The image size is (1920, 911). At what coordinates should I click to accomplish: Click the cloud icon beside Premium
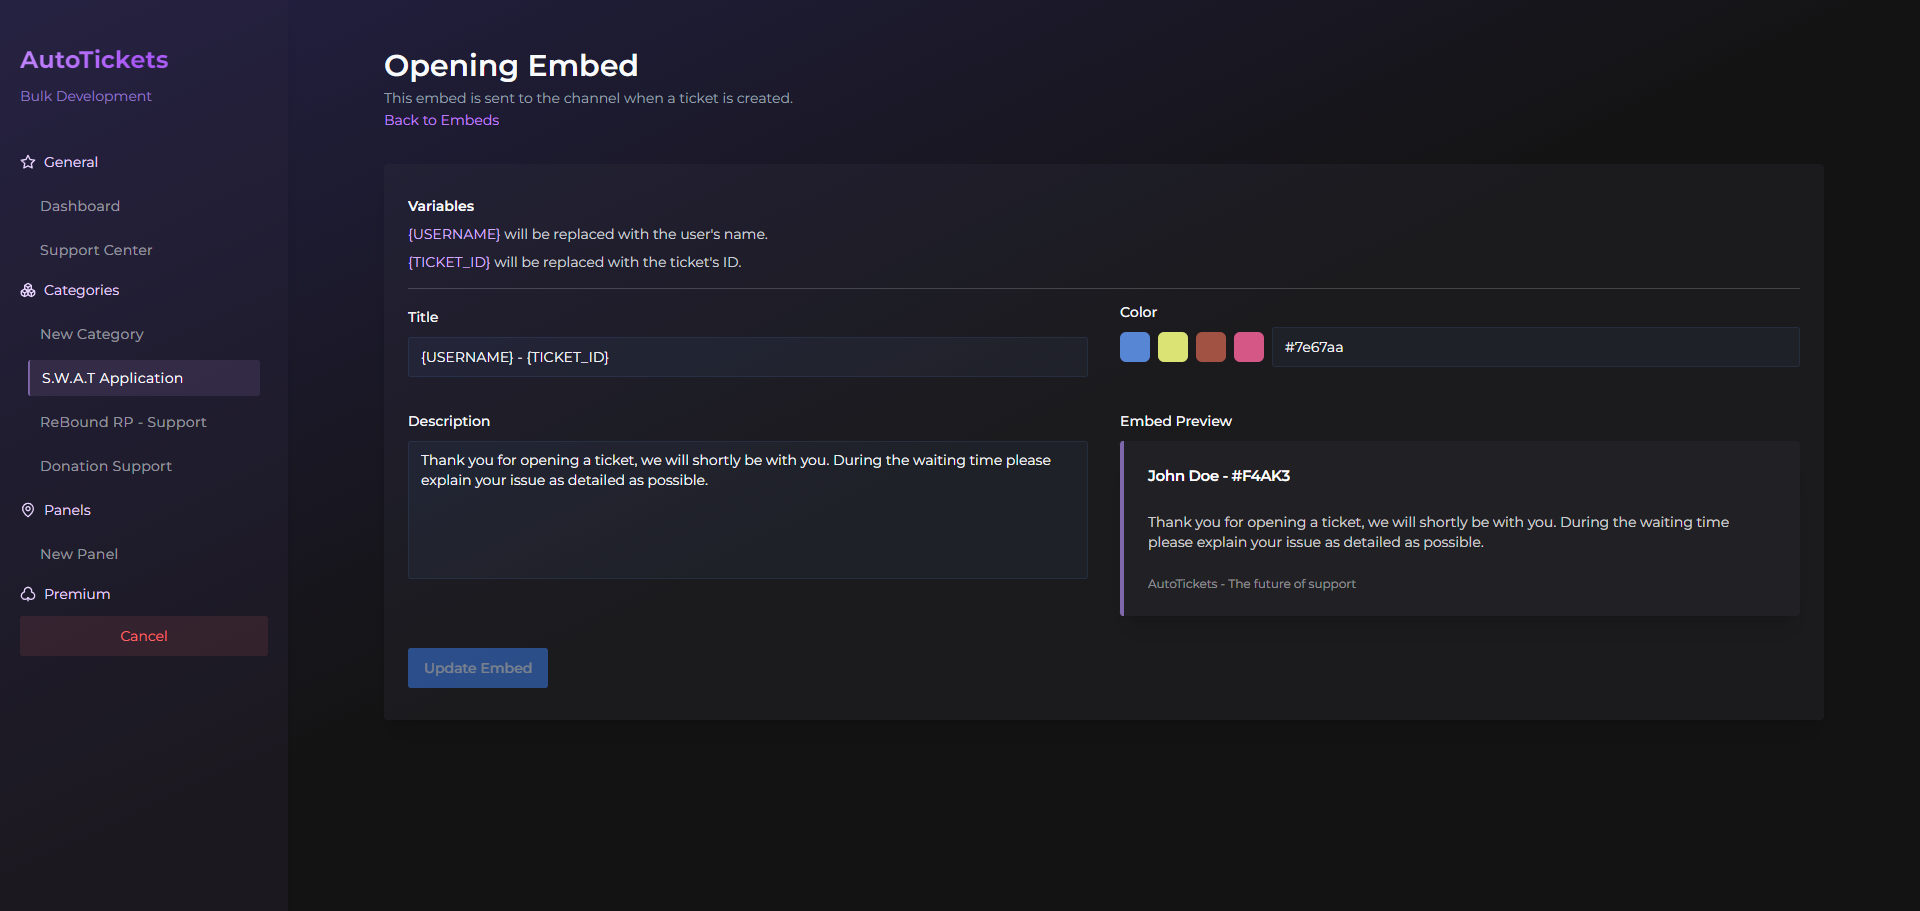(x=27, y=594)
